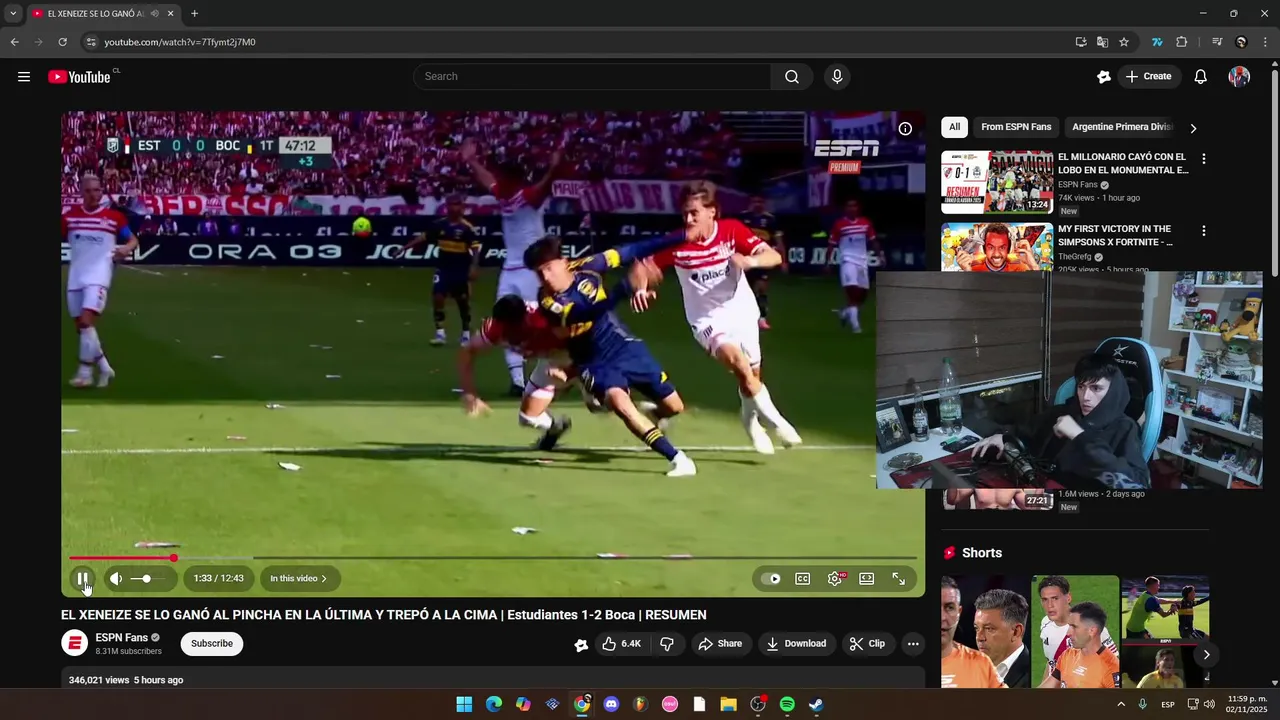Toggle the autoplay switch in the player

(770, 578)
